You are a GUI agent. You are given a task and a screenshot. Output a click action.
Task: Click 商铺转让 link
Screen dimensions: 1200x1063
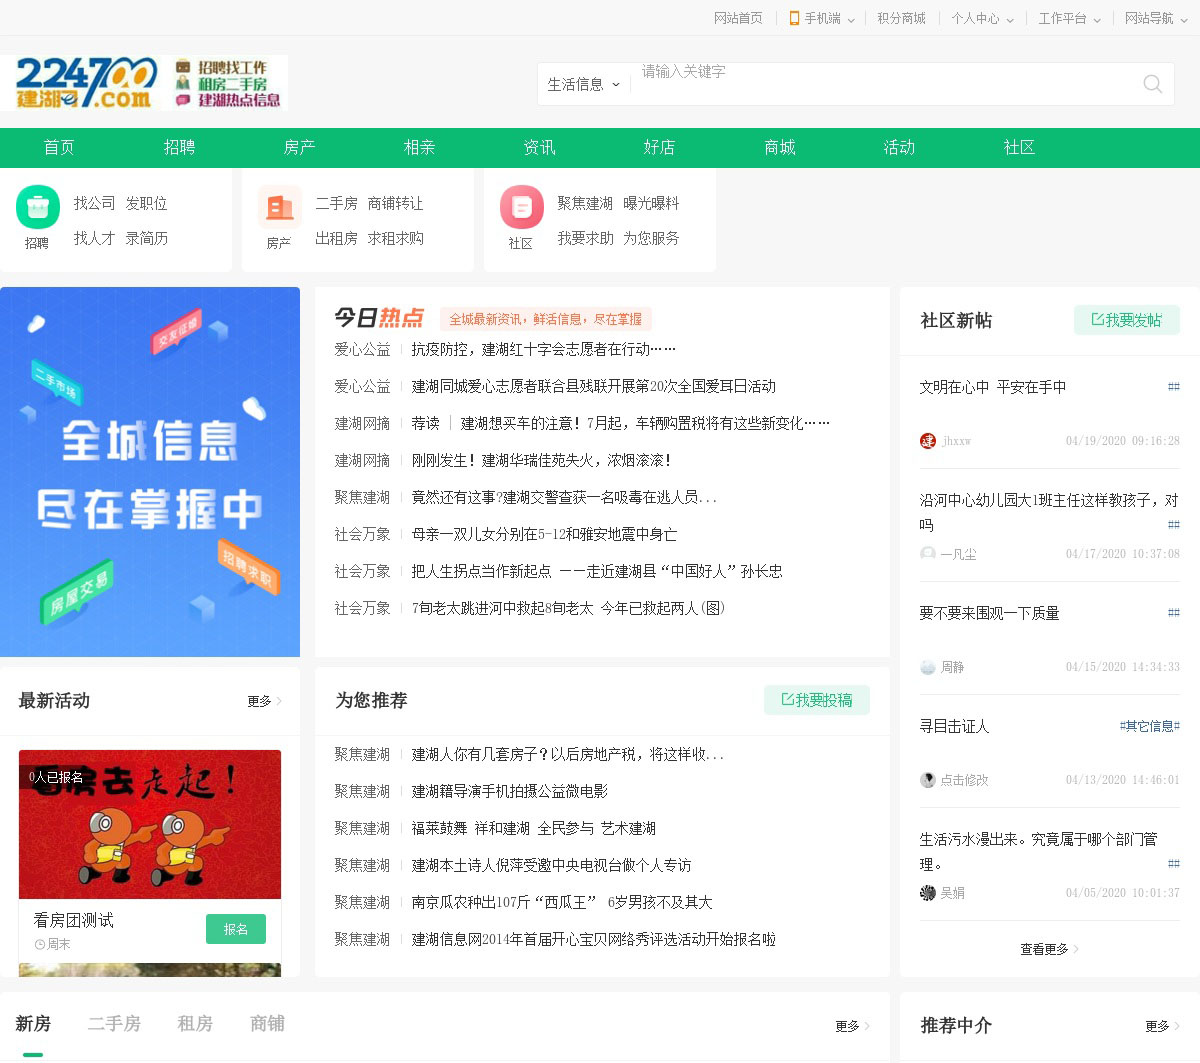click(x=395, y=203)
